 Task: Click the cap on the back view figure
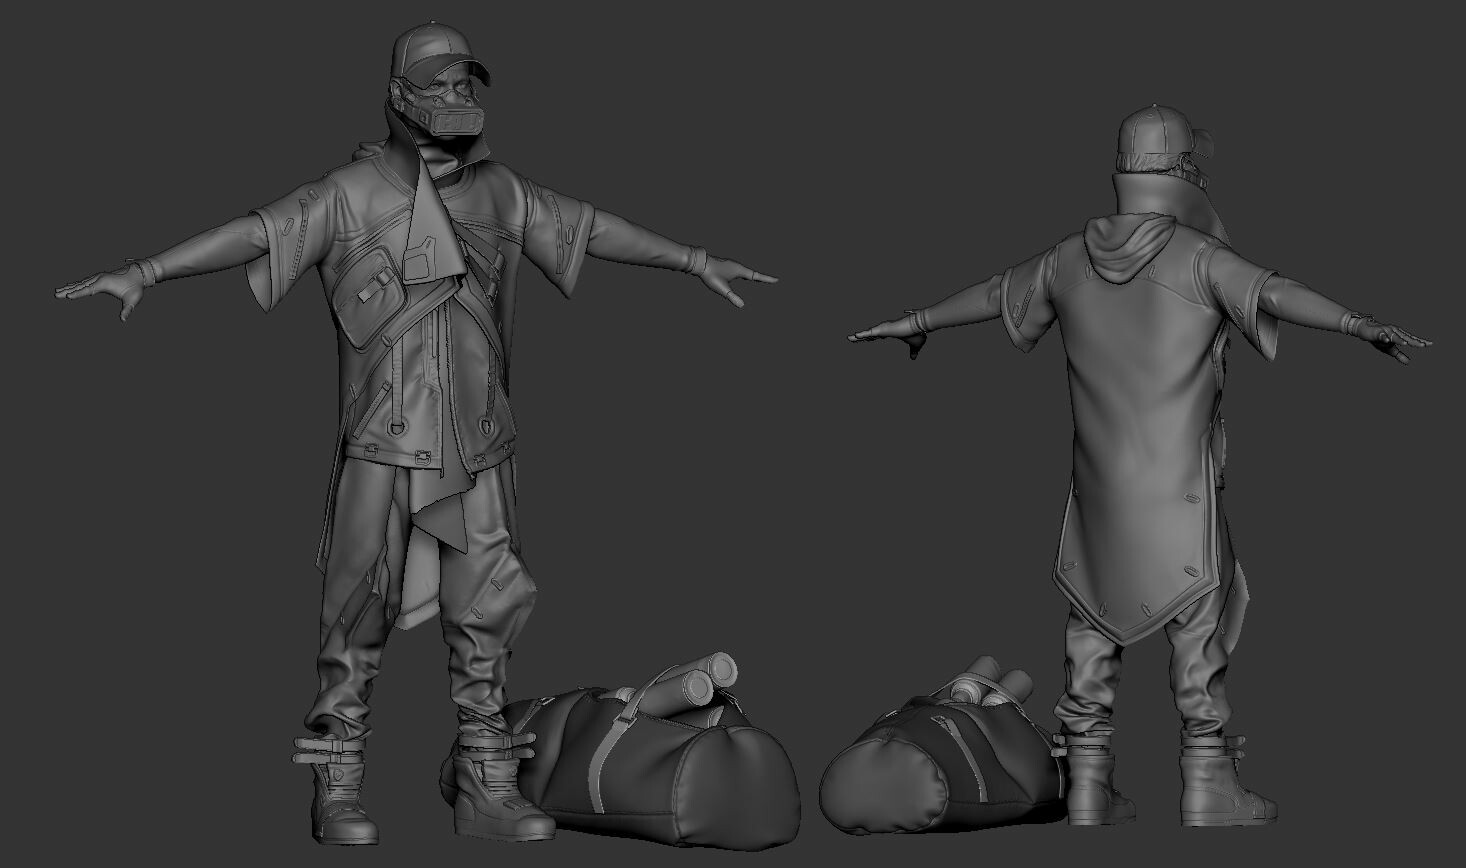(x=1155, y=130)
